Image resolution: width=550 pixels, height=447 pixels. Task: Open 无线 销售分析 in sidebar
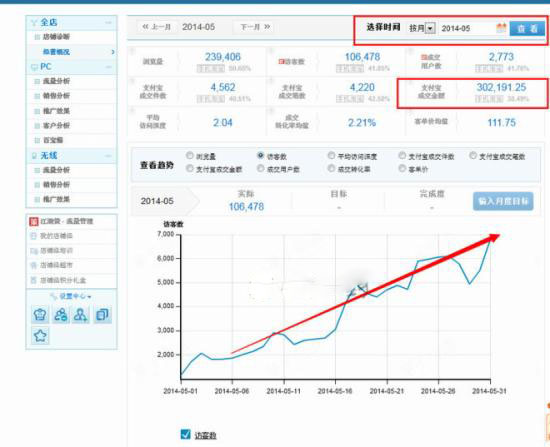point(56,185)
